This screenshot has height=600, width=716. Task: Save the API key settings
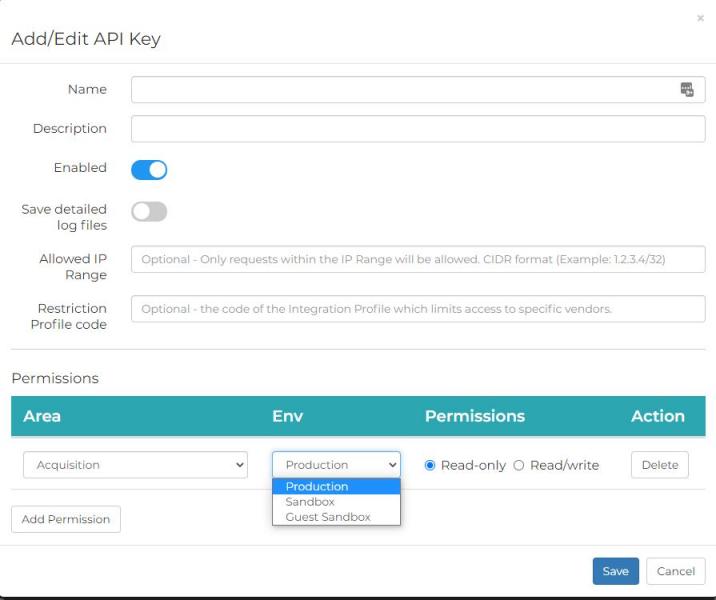[x=615, y=571]
